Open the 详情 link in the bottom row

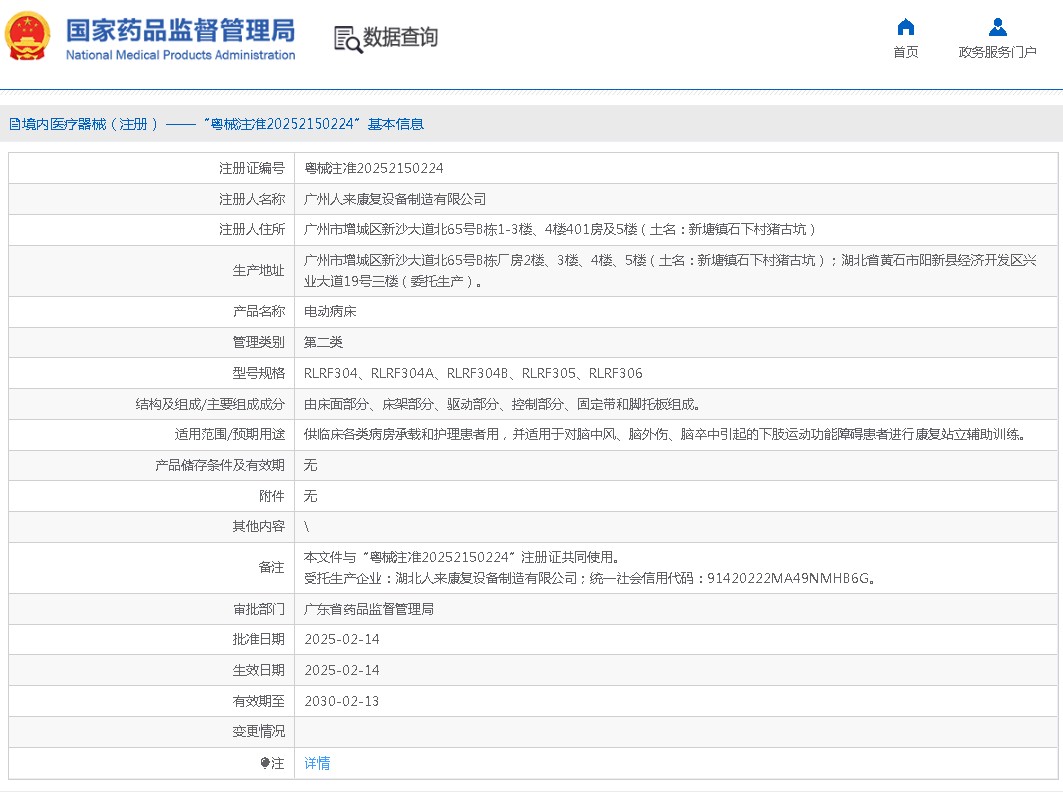click(317, 763)
